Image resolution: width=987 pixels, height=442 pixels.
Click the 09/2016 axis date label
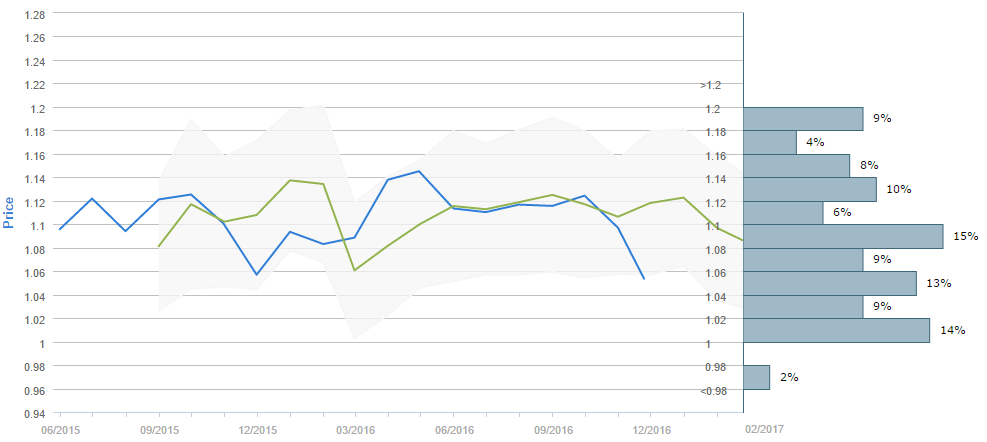[552, 429]
